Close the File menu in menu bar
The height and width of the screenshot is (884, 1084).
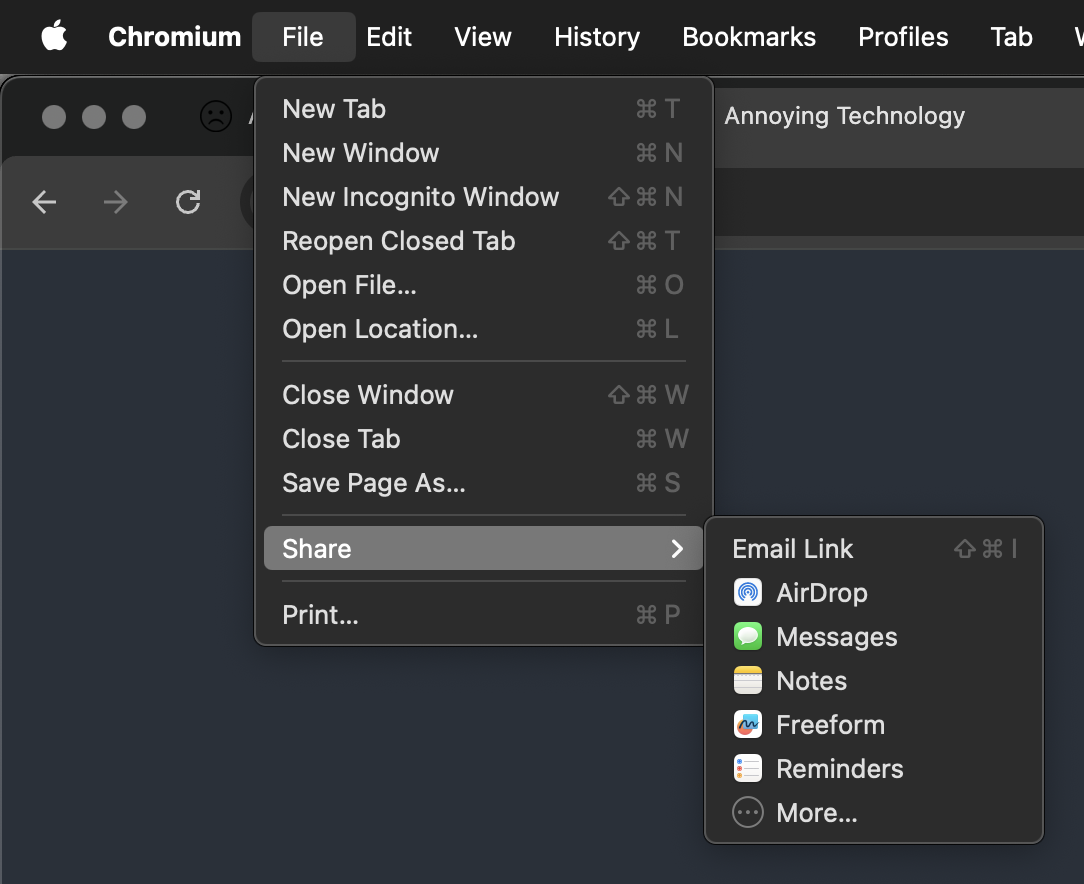[303, 37]
